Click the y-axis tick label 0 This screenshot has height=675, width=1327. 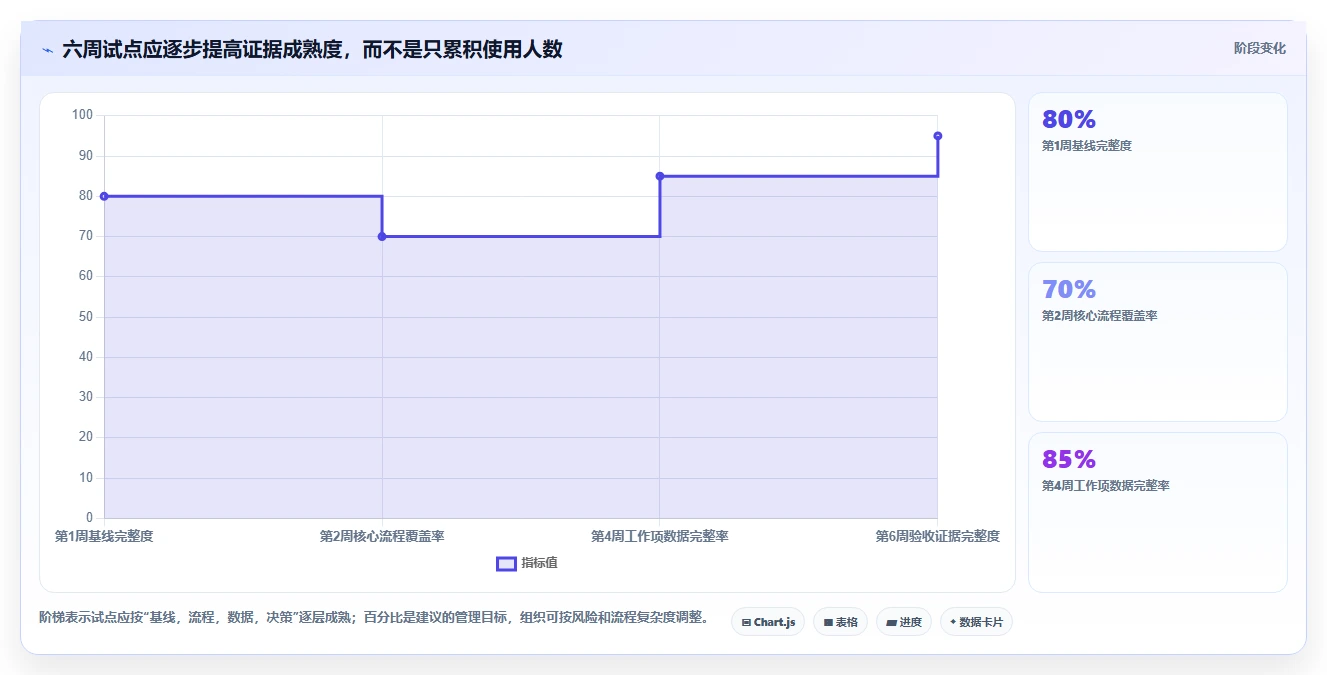89,518
